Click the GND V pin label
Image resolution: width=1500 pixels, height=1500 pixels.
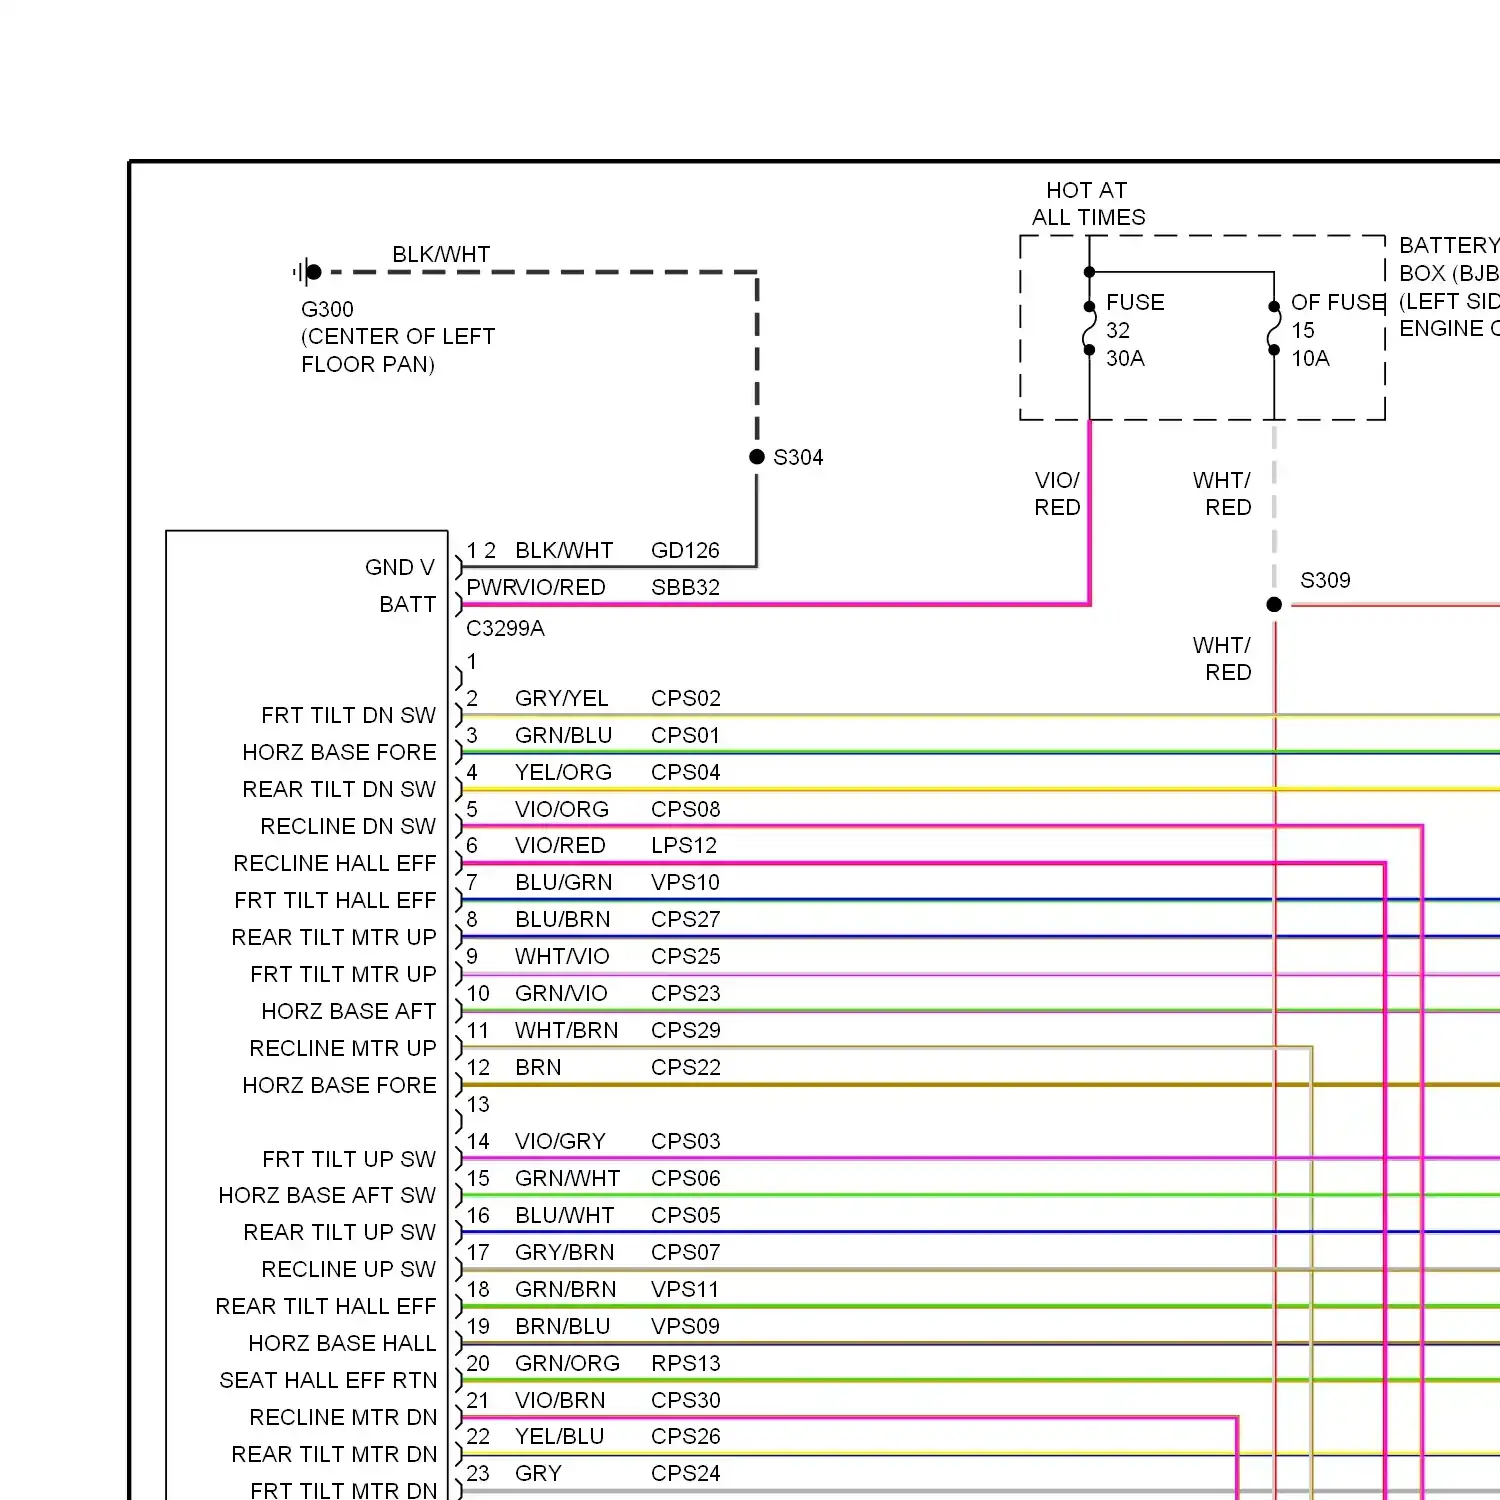[400, 568]
